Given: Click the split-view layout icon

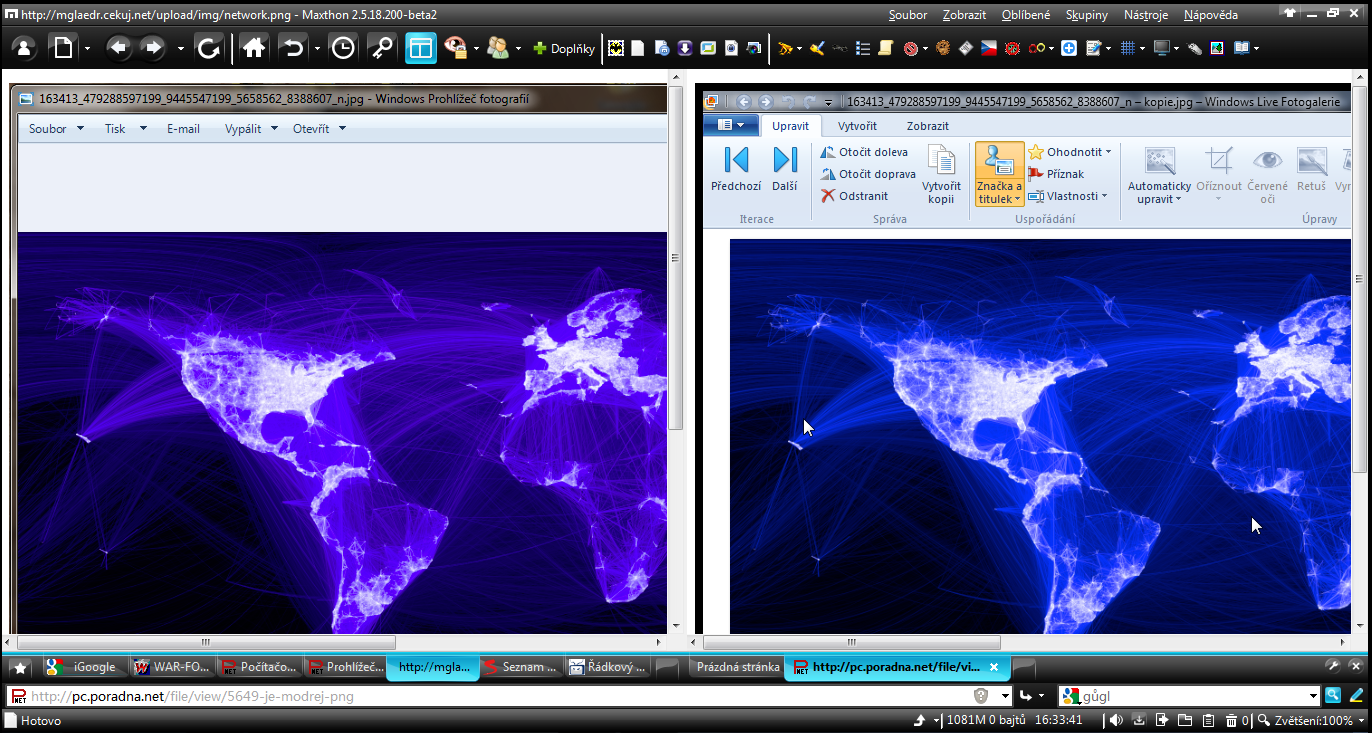Looking at the screenshot, I should coord(421,48).
